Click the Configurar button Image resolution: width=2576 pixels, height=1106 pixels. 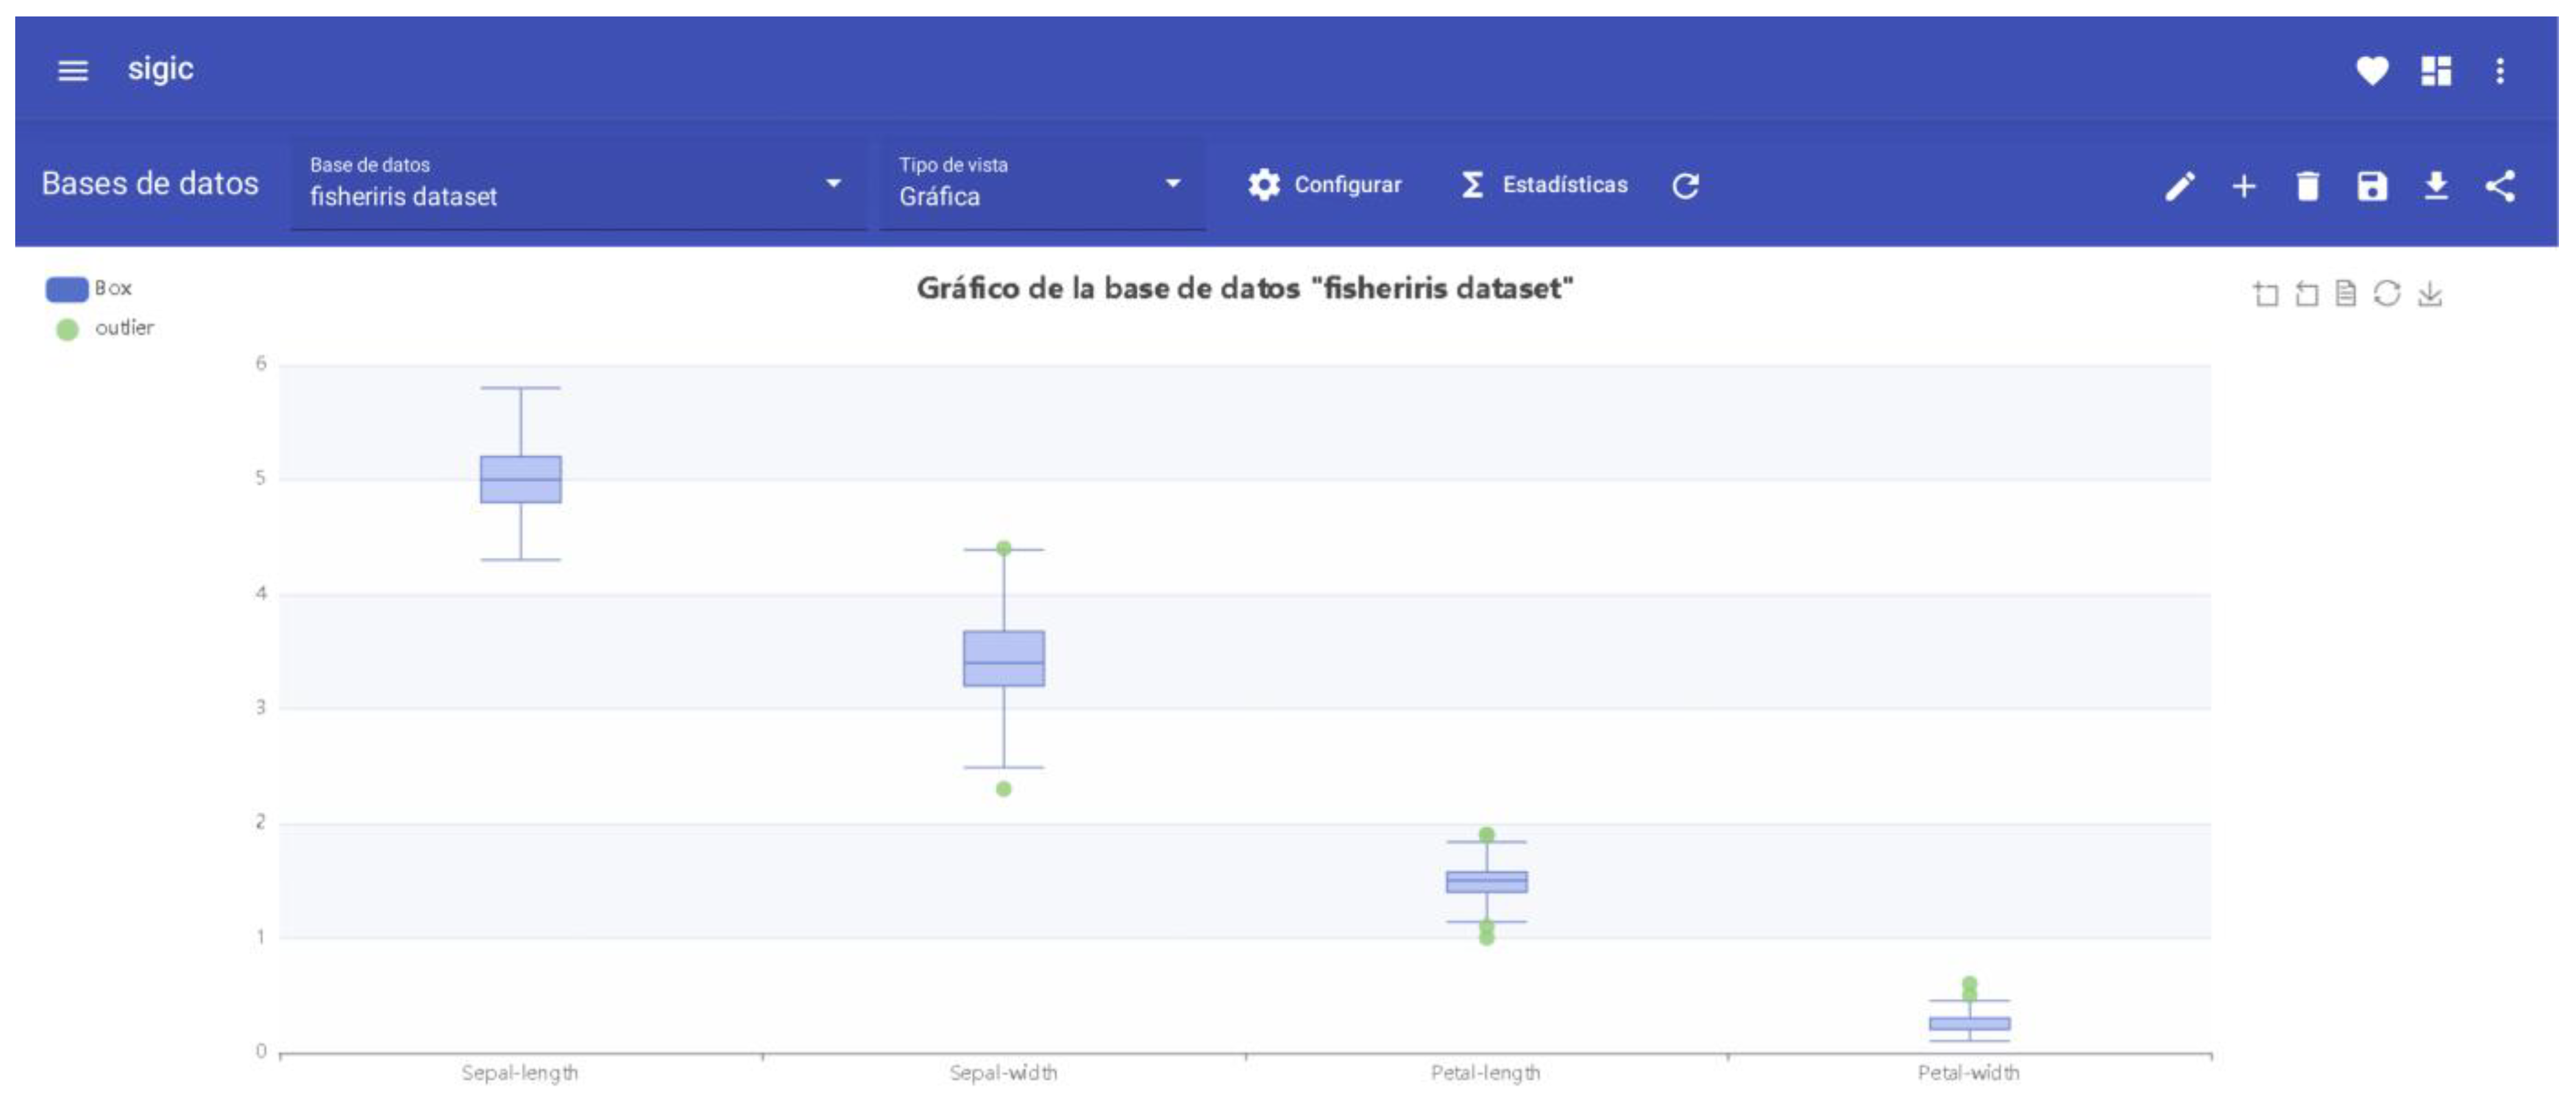pos(1324,185)
